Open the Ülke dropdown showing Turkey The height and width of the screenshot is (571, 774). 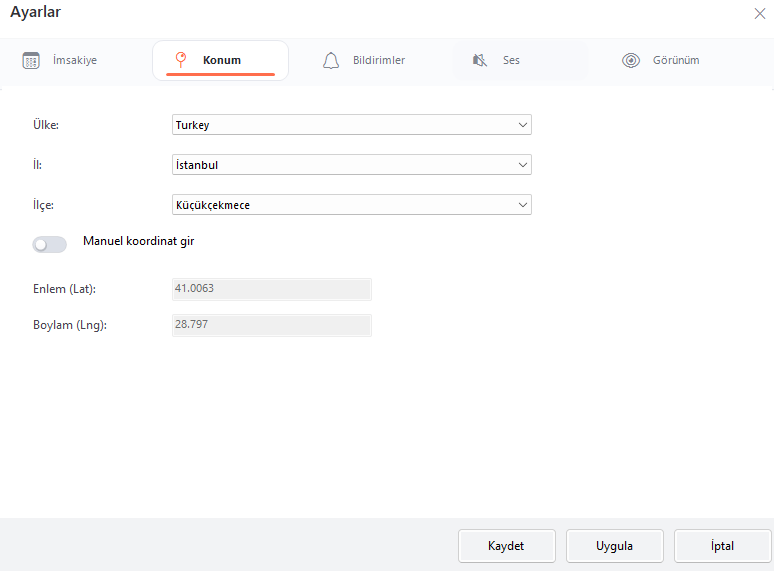point(351,125)
